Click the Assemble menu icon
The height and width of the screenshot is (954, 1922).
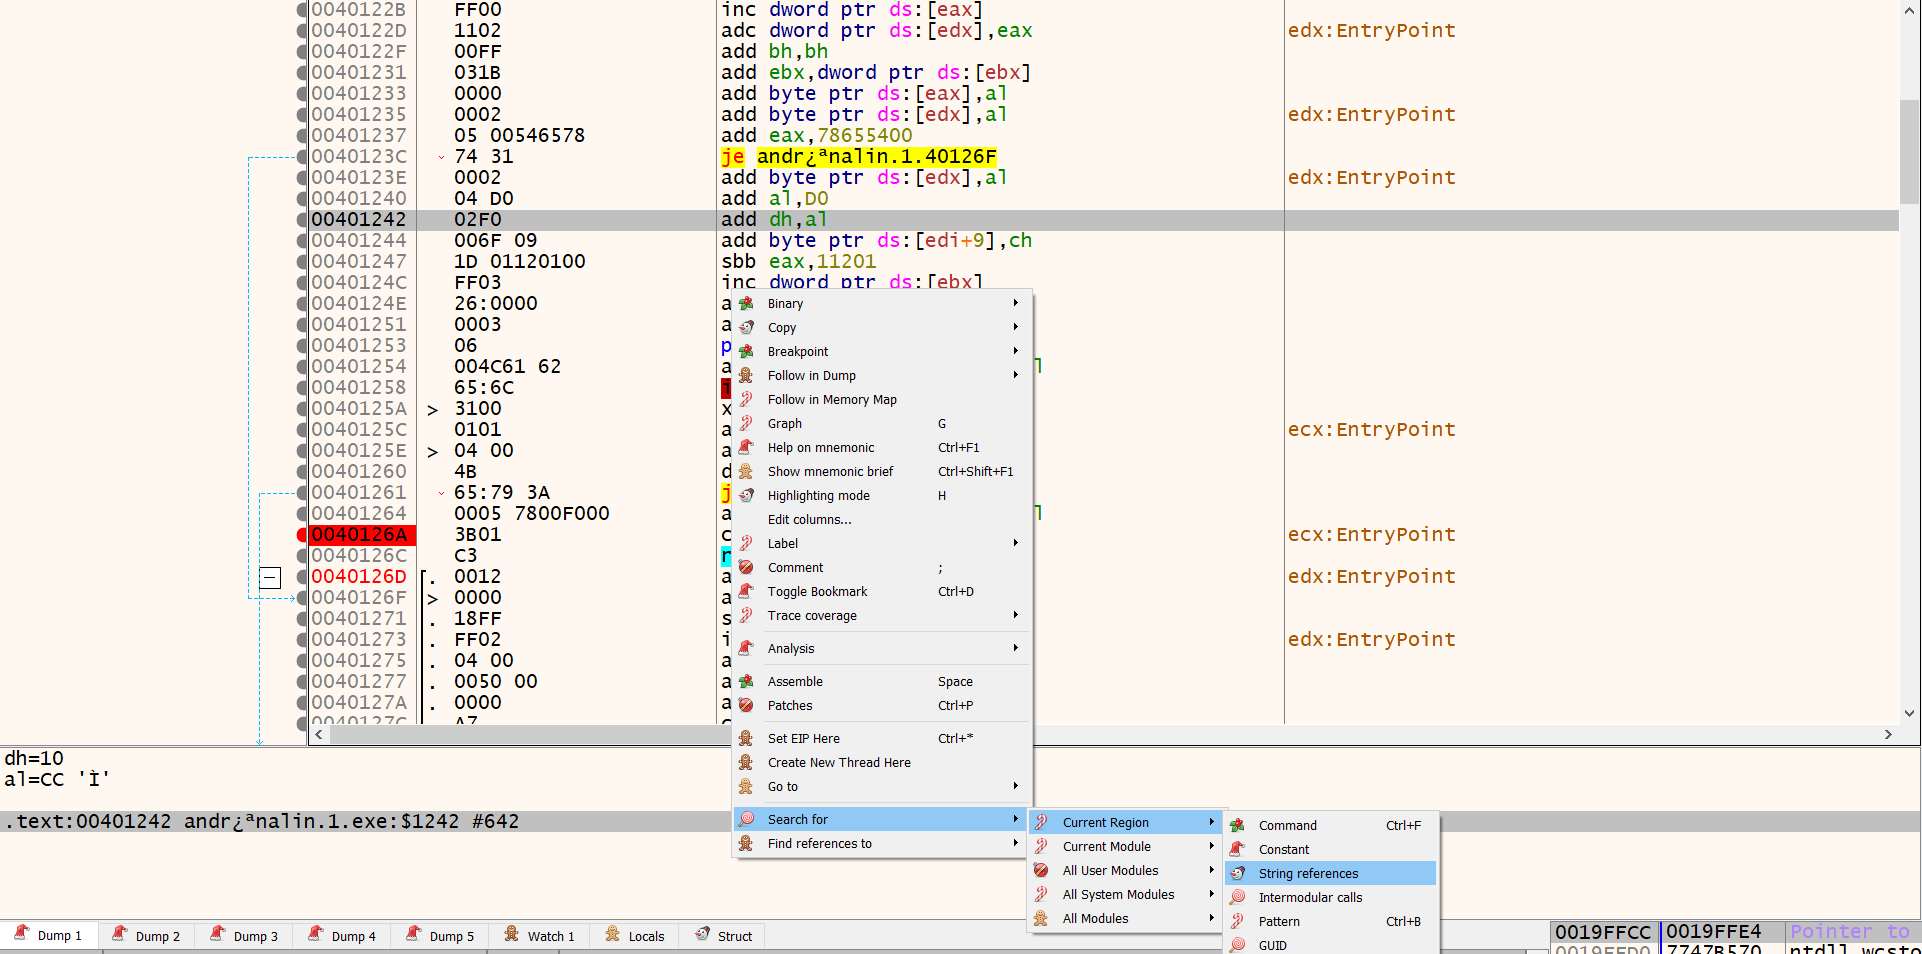point(746,681)
